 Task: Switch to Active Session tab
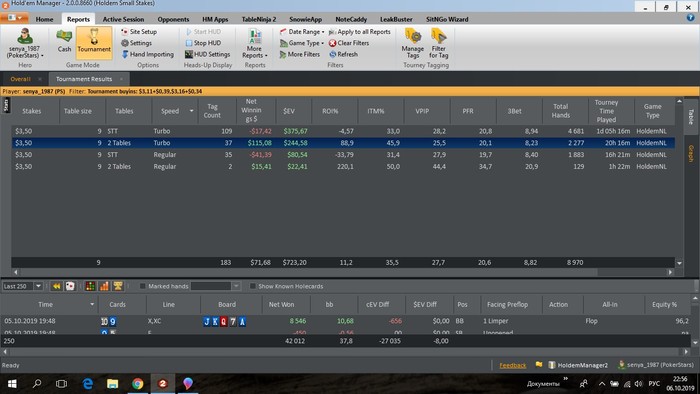pyautogui.click(x=123, y=19)
